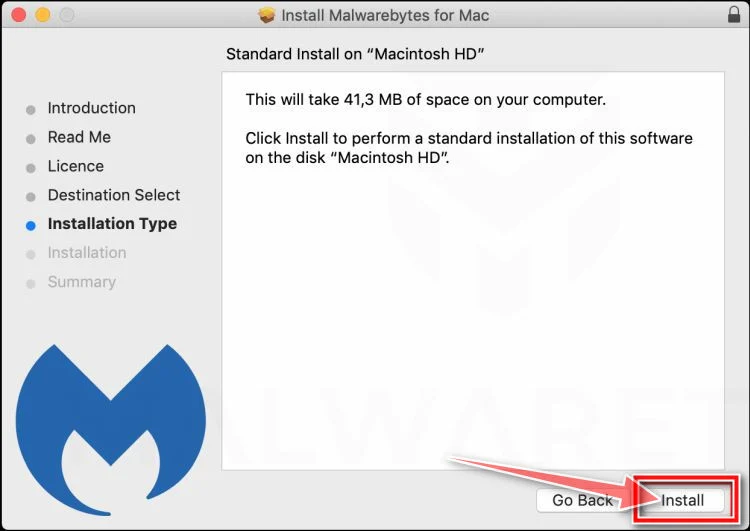Screen dimensions: 750x531
Task: Click the text "This will take 41,3 MB"
Action: 323,100
